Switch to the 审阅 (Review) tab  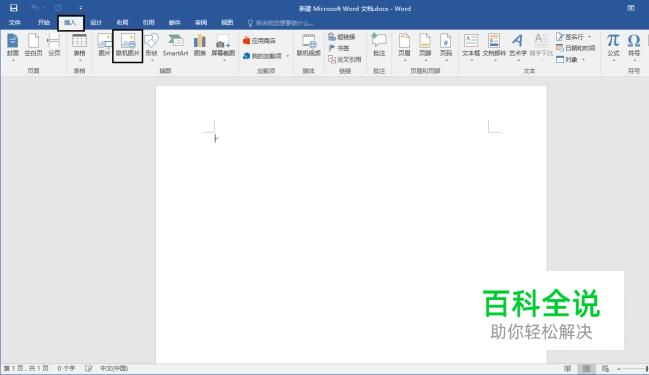click(201, 23)
